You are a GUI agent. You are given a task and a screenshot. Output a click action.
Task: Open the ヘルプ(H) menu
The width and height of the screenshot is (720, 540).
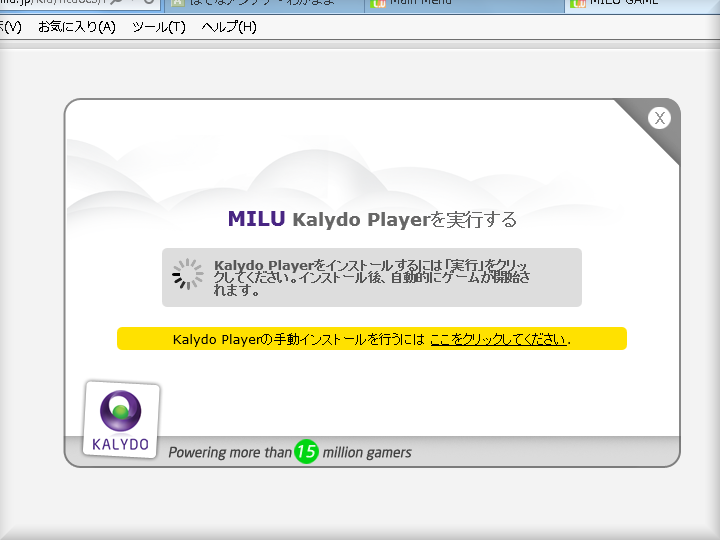229,27
